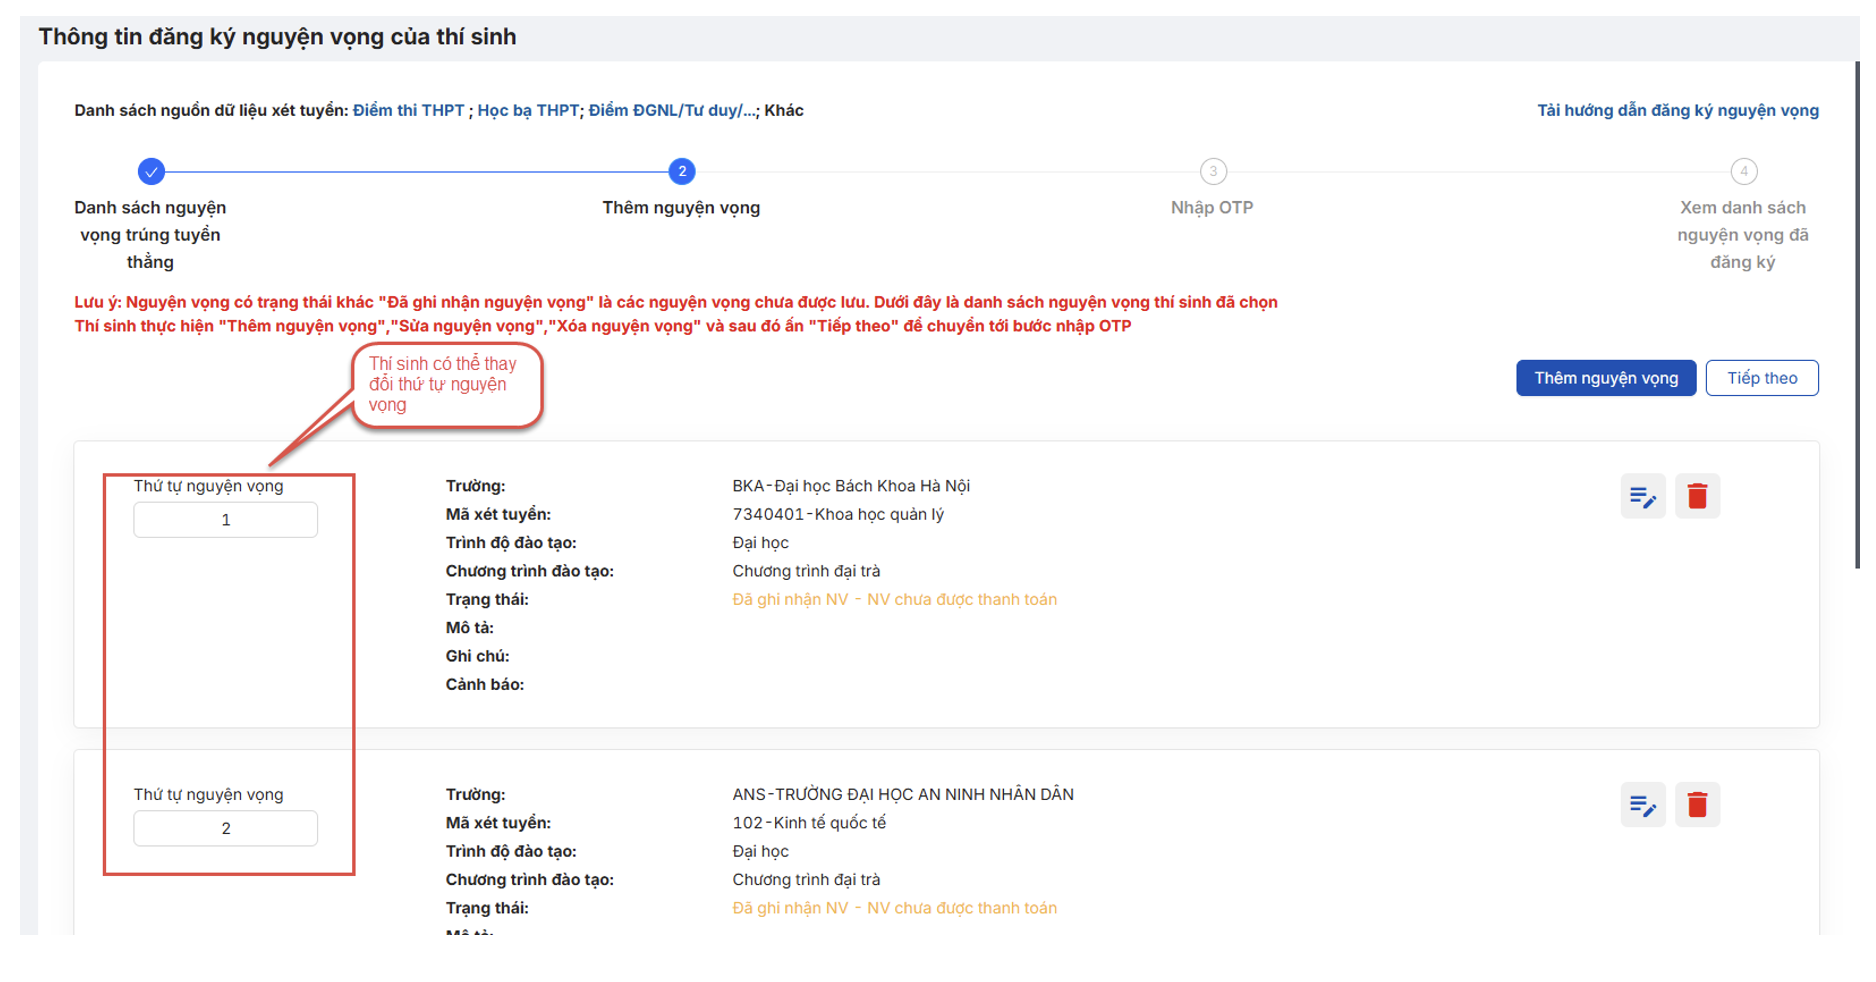Viewport: 1876px width, 982px height.
Task: Edit the An Ninh Nhân Dân wish
Action: tap(1642, 805)
